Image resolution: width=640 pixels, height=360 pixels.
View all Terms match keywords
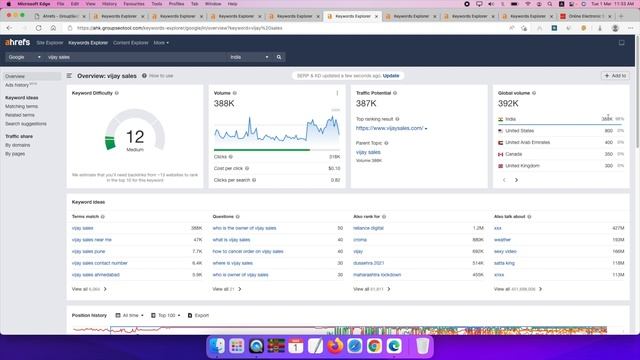(89, 289)
